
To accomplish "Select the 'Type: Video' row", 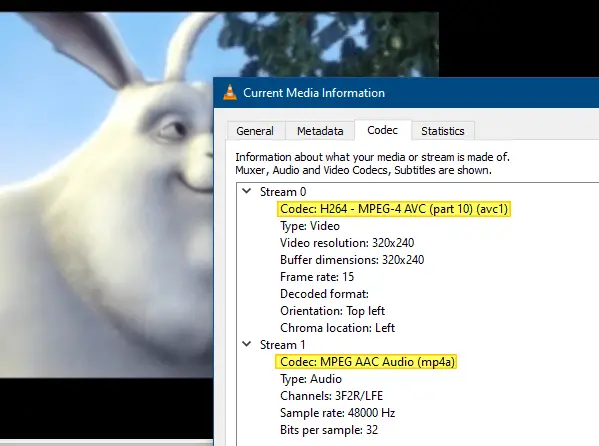I will tap(310, 226).
